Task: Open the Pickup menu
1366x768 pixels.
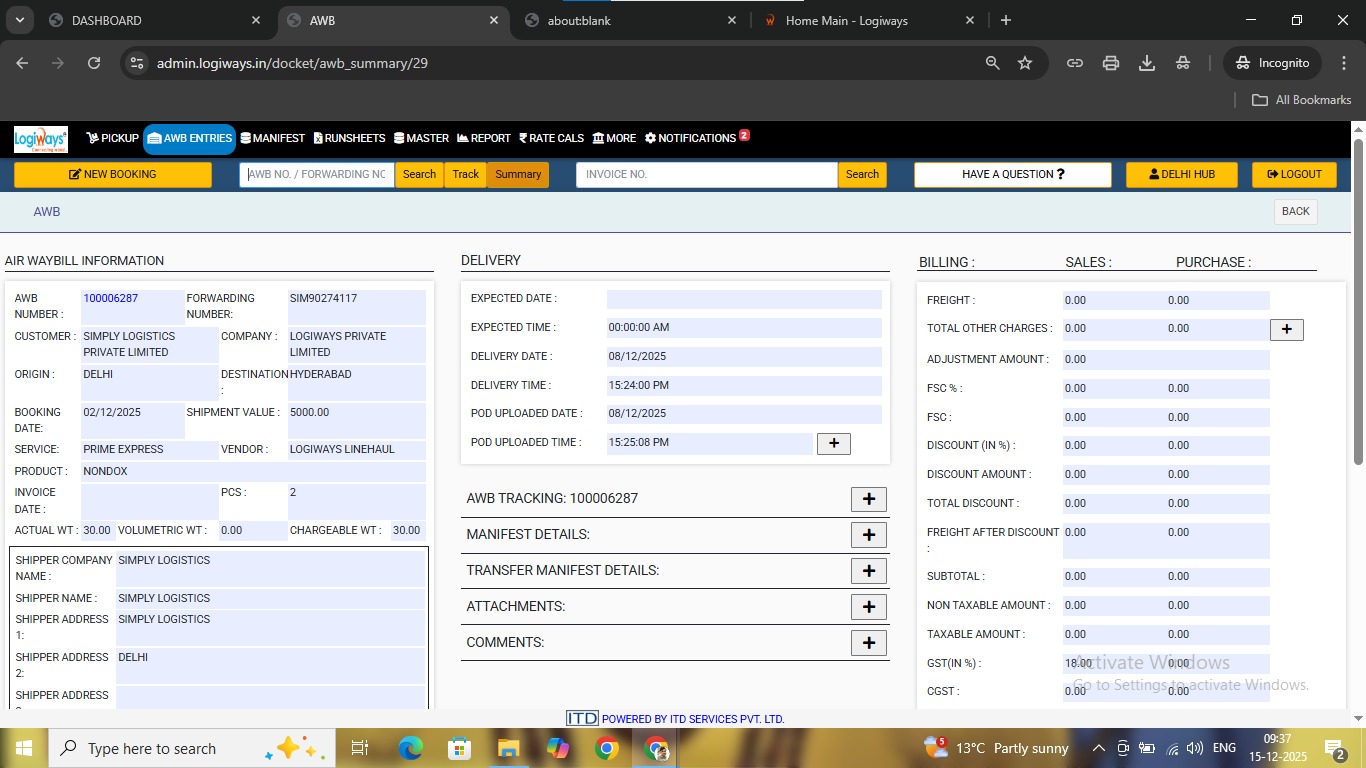Action: pos(112,138)
